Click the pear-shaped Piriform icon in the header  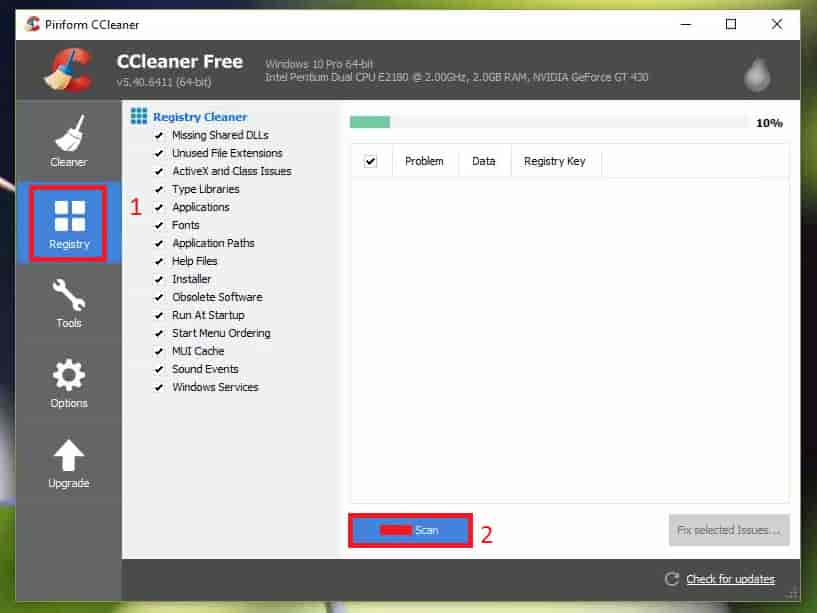(x=757, y=76)
